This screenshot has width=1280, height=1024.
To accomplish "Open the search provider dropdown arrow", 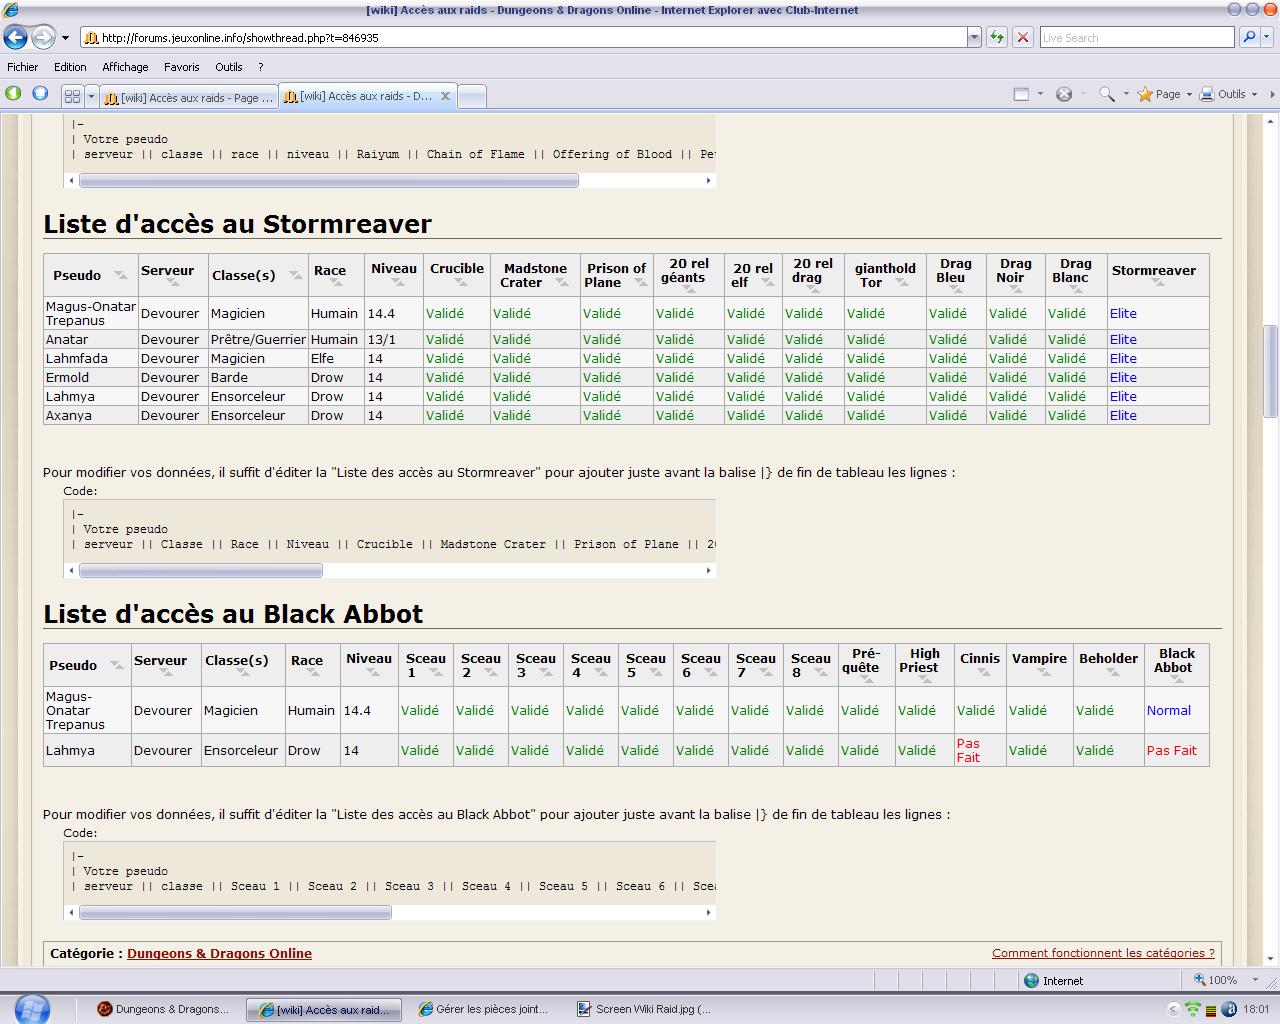I will [x=1266, y=38].
